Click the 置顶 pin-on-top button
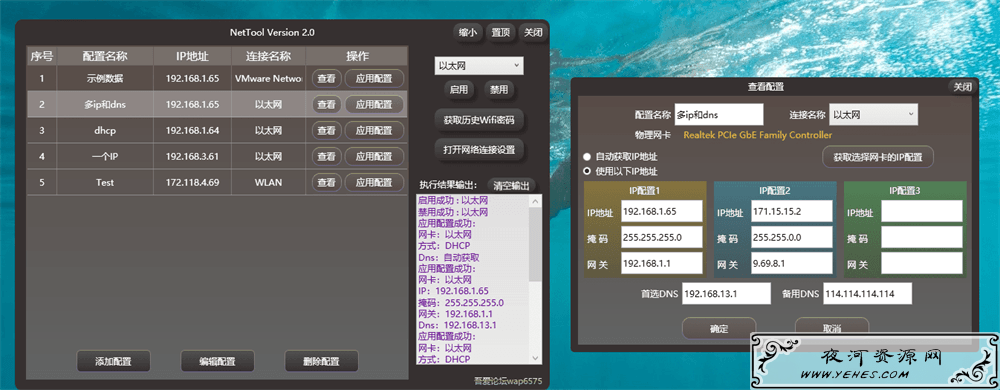 (501, 33)
